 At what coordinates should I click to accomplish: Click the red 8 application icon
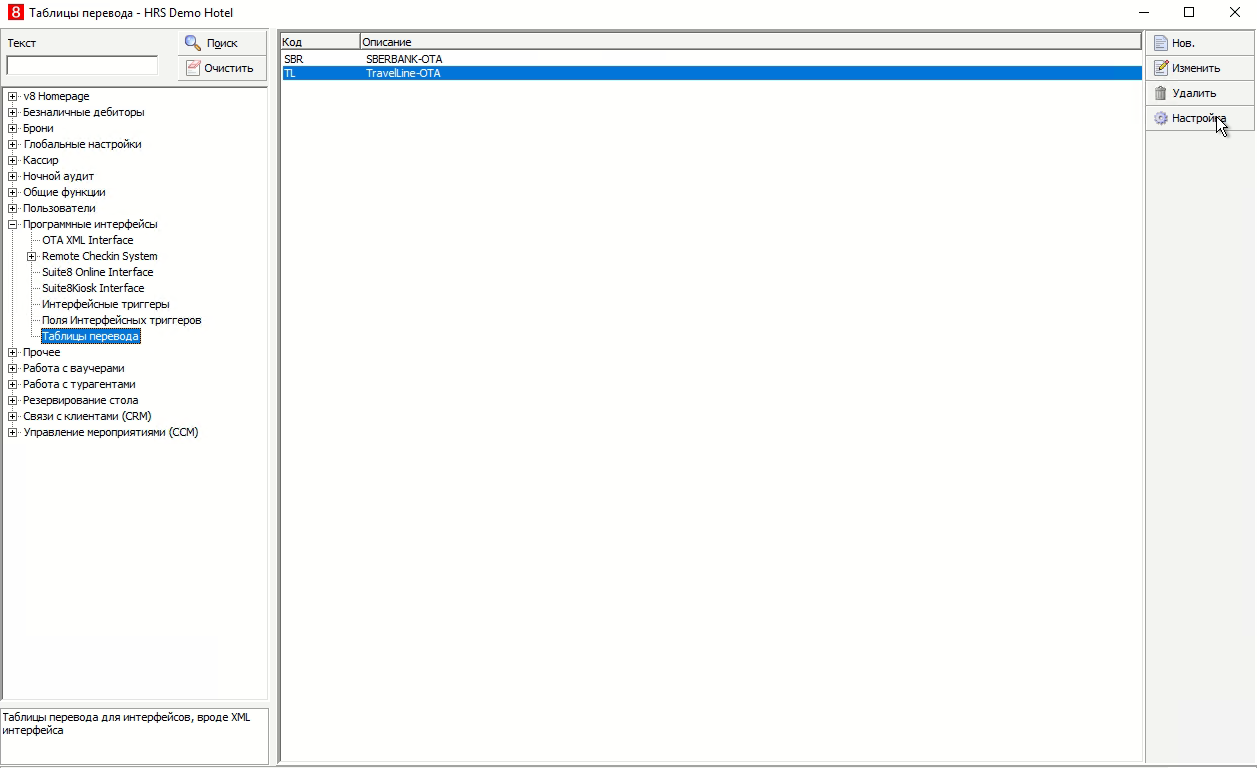[15, 12]
